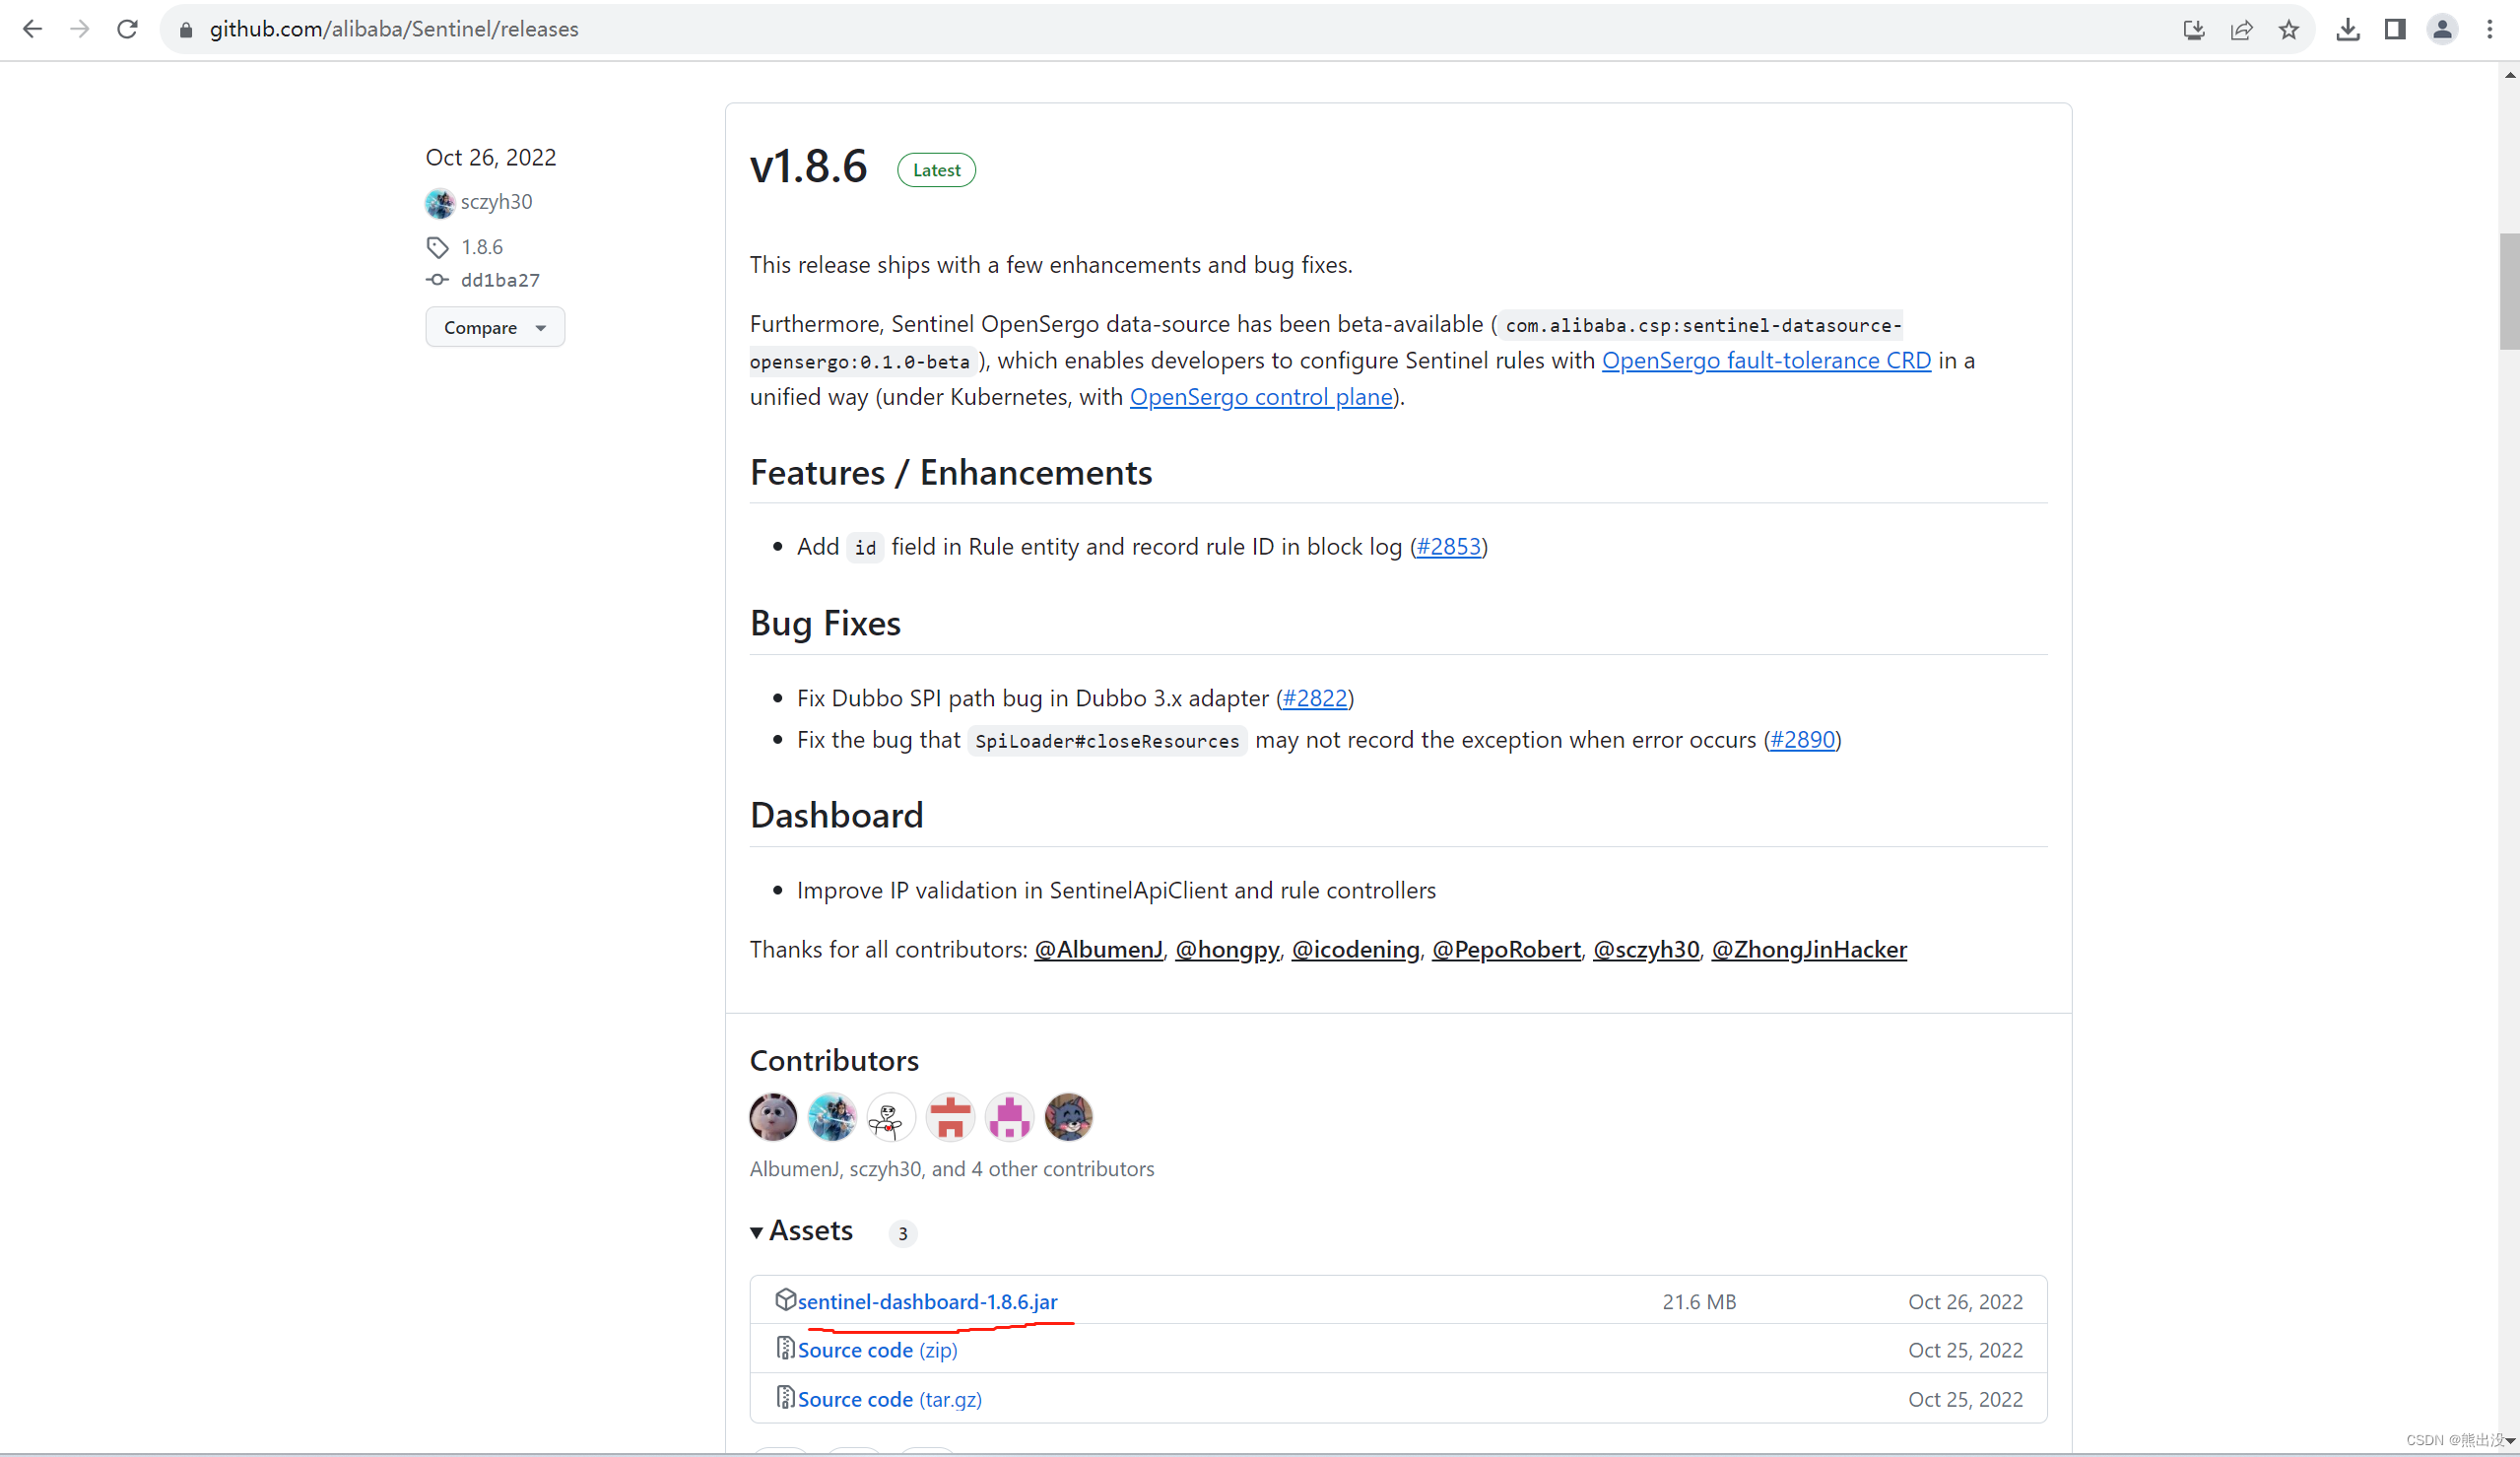
Task: Open OpenSergo fault-tolerance CRD link
Action: 1765,360
